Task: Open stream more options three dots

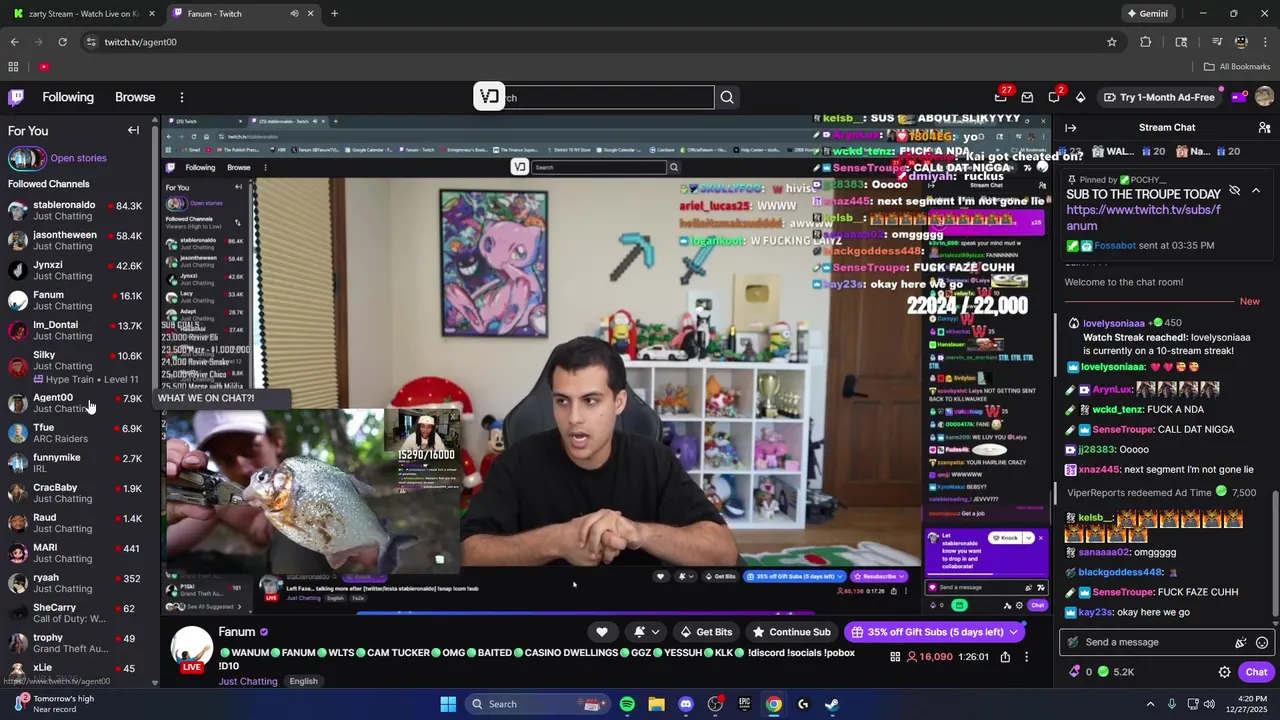Action: [1026, 657]
